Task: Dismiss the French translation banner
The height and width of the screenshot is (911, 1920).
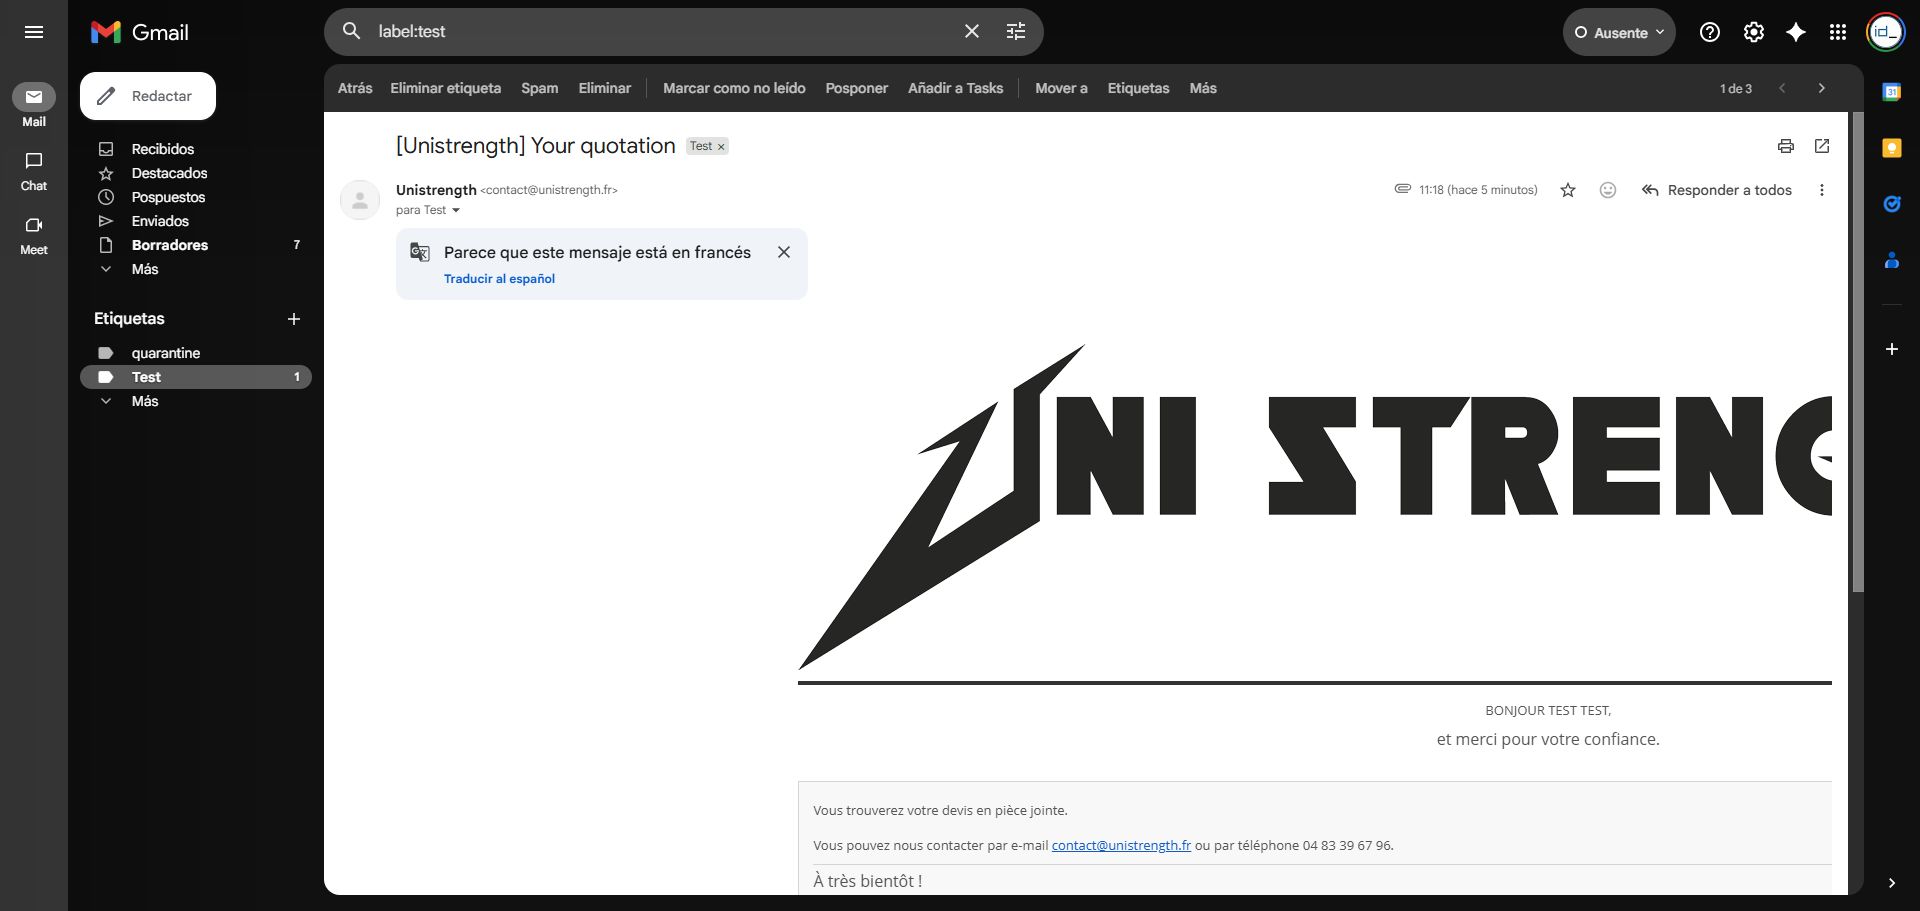Action: pyautogui.click(x=784, y=252)
